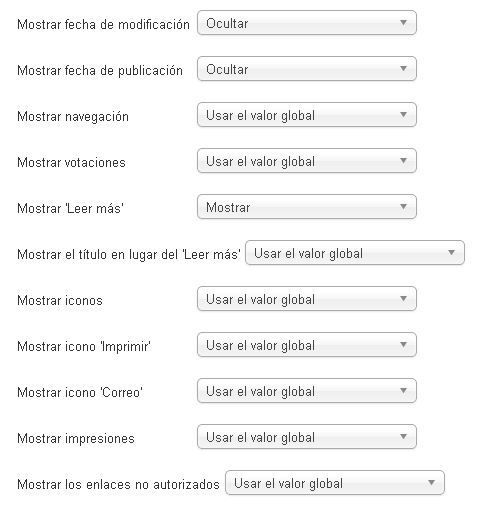This screenshot has width=482, height=518.
Task: Click the 'Mostrar impresiones' label text
Action: pyautogui.click(x=76, y=439)
